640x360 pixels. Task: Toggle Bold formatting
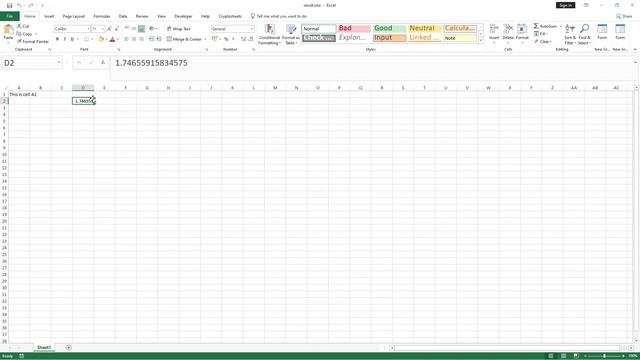click(x=57, y=39)
